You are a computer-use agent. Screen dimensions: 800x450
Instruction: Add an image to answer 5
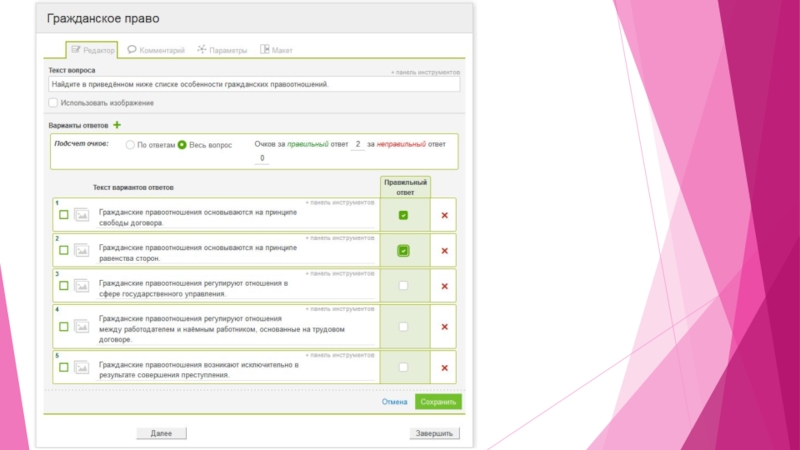tap(82, 367)
